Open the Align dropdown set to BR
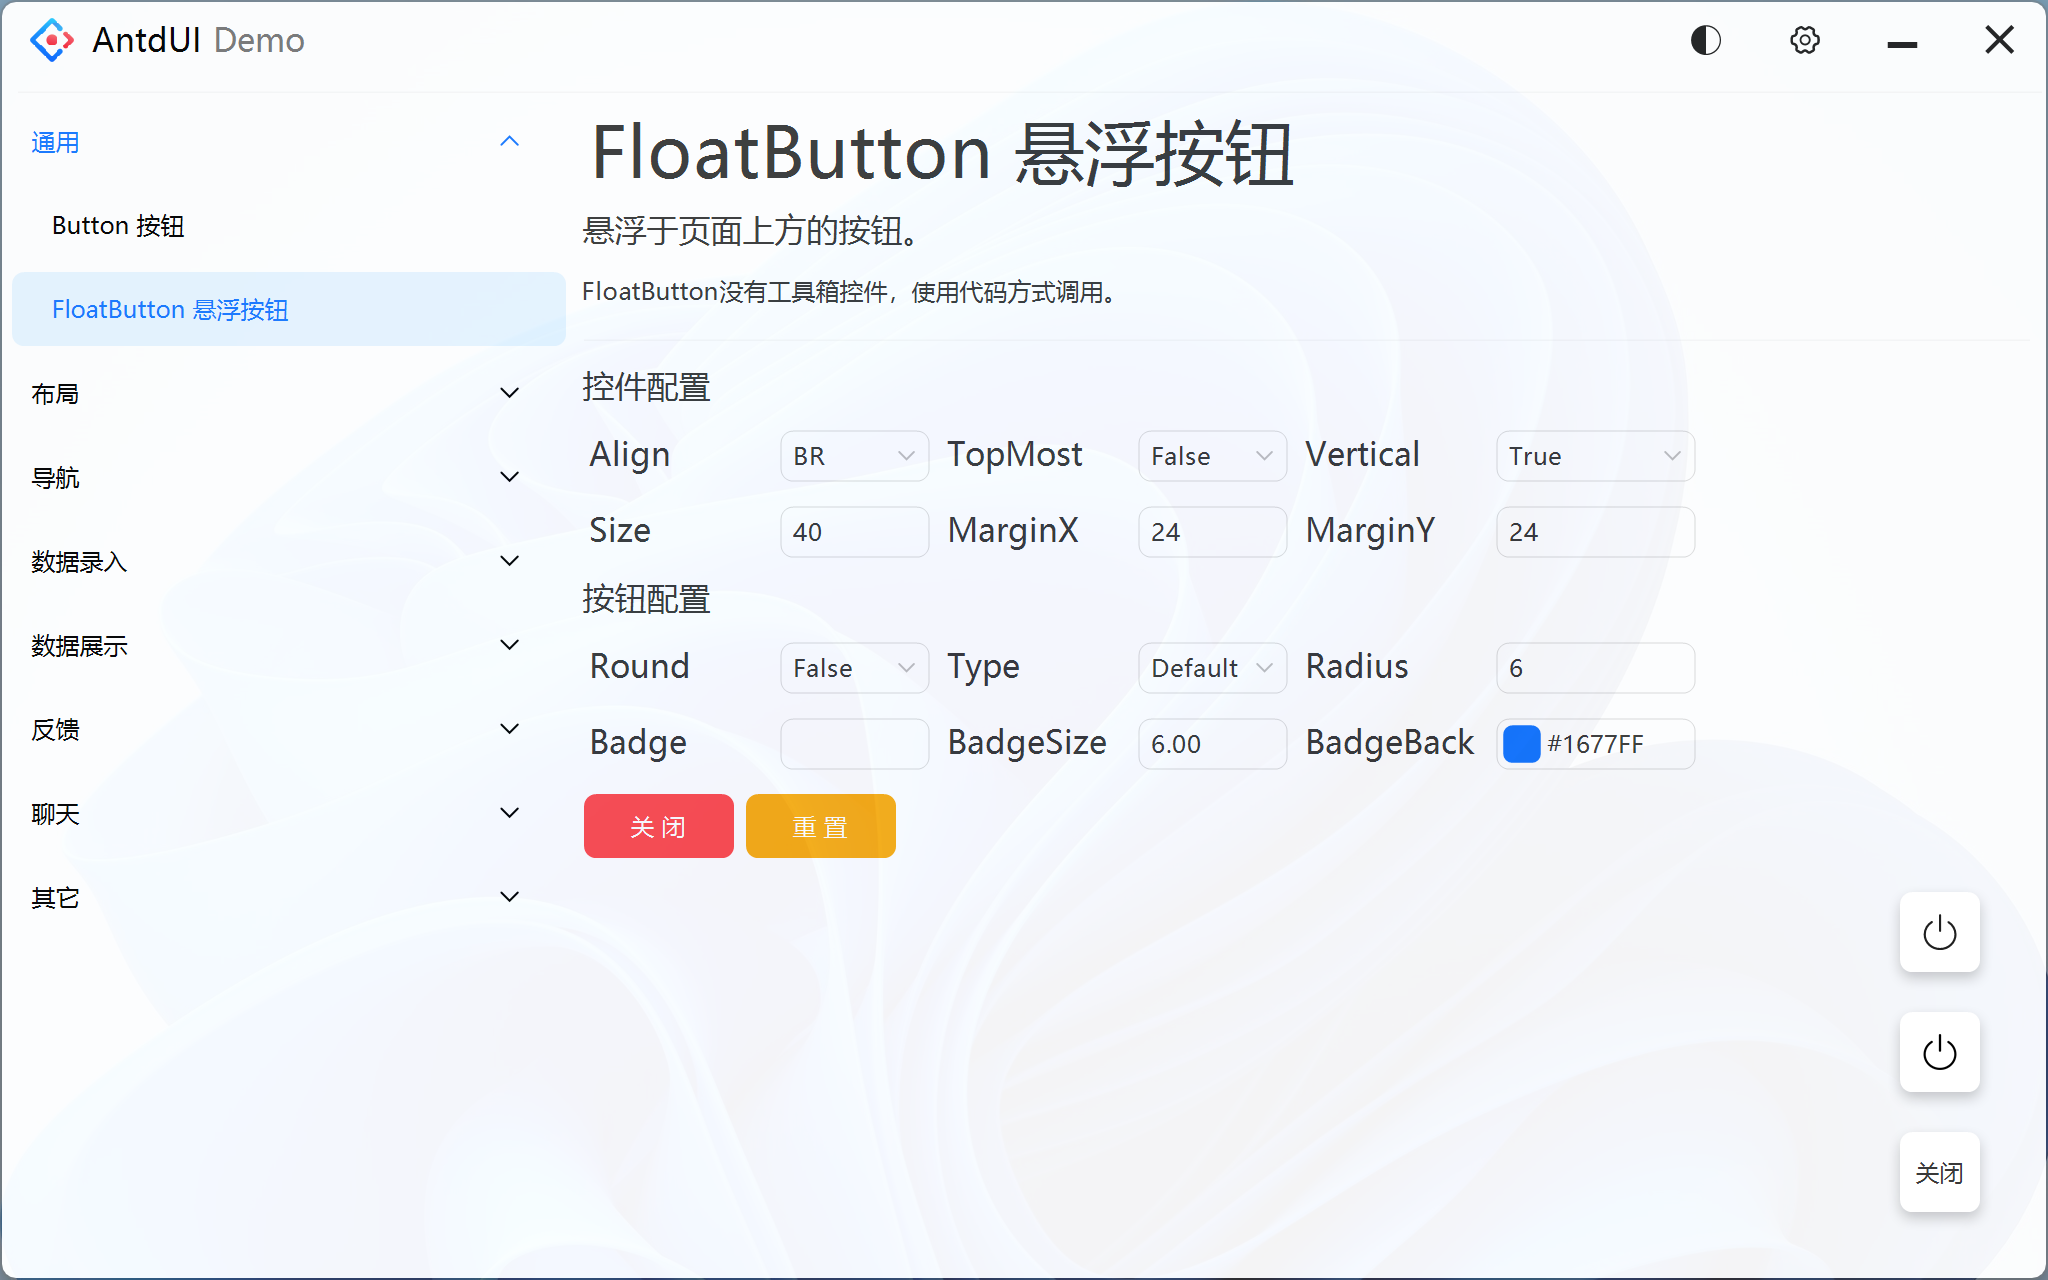This screenshot has width=2048, height=1280. tap(854, 456)
